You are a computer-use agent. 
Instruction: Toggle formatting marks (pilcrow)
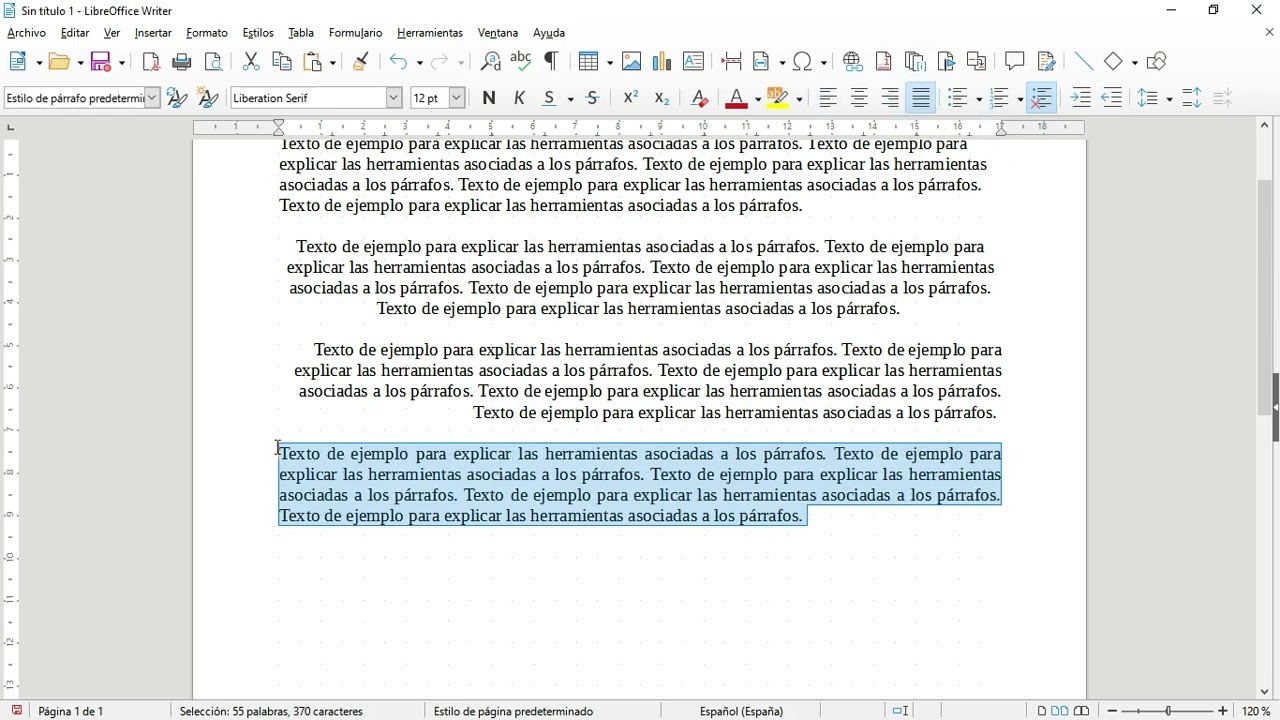[551, 62]
